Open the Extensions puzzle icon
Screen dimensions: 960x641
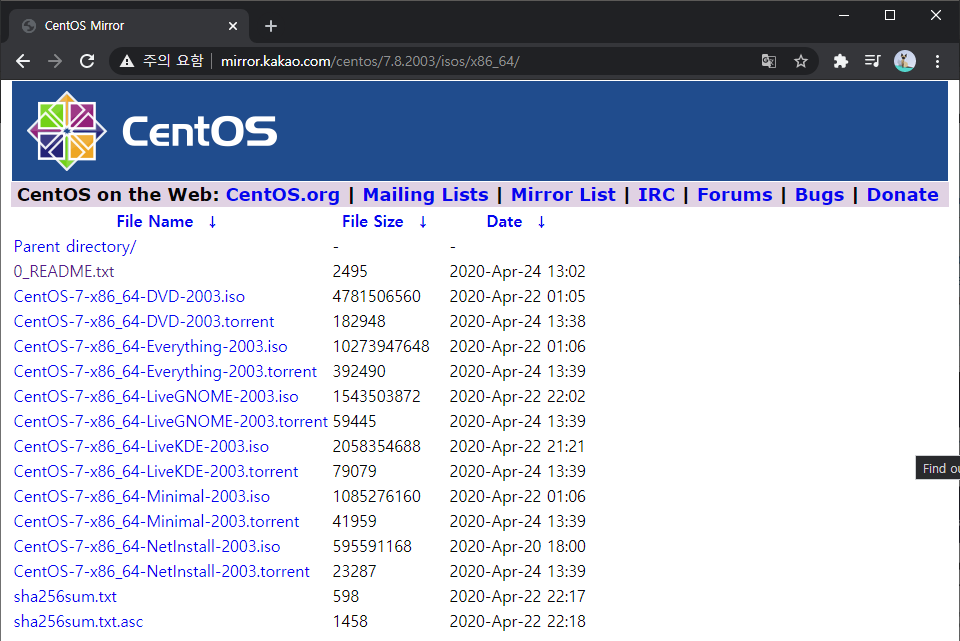pos(841,61)
